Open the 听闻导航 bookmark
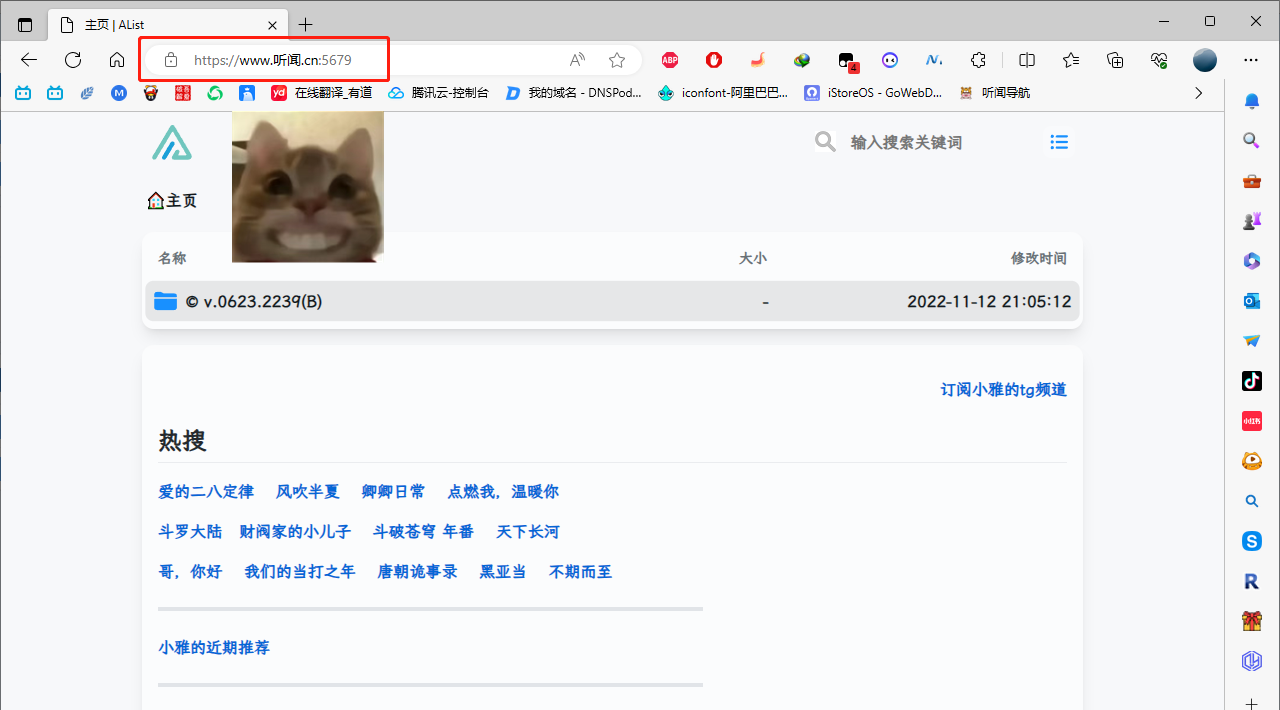This screenshot has height=710, width=1280. point(994,93)
